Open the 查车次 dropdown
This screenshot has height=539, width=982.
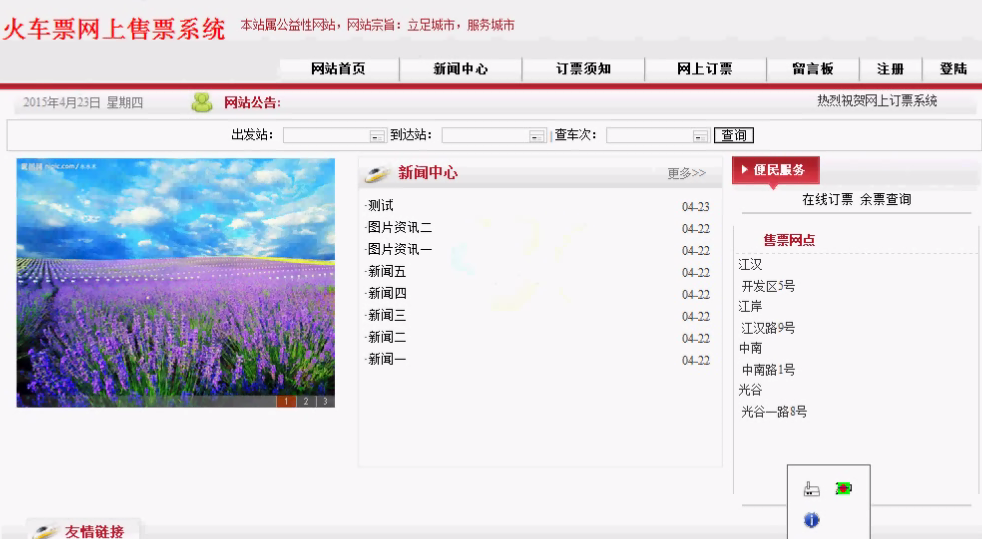click(700, 136)
